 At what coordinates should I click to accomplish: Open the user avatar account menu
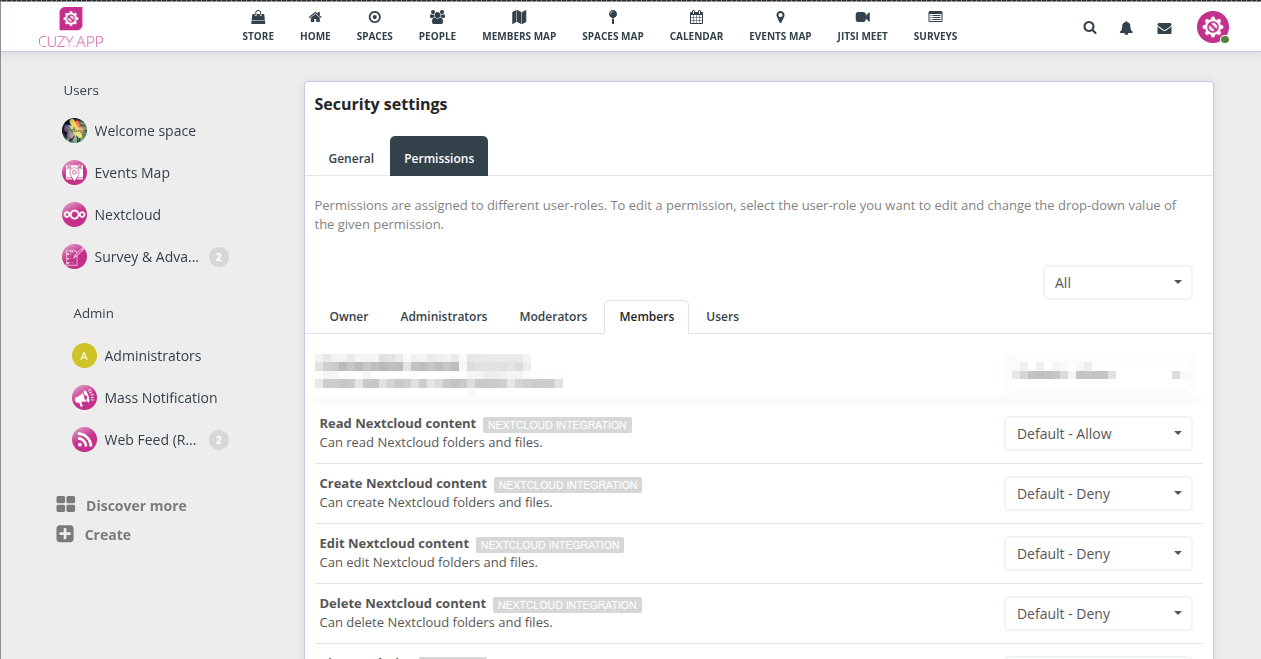tap(1212, 27)
